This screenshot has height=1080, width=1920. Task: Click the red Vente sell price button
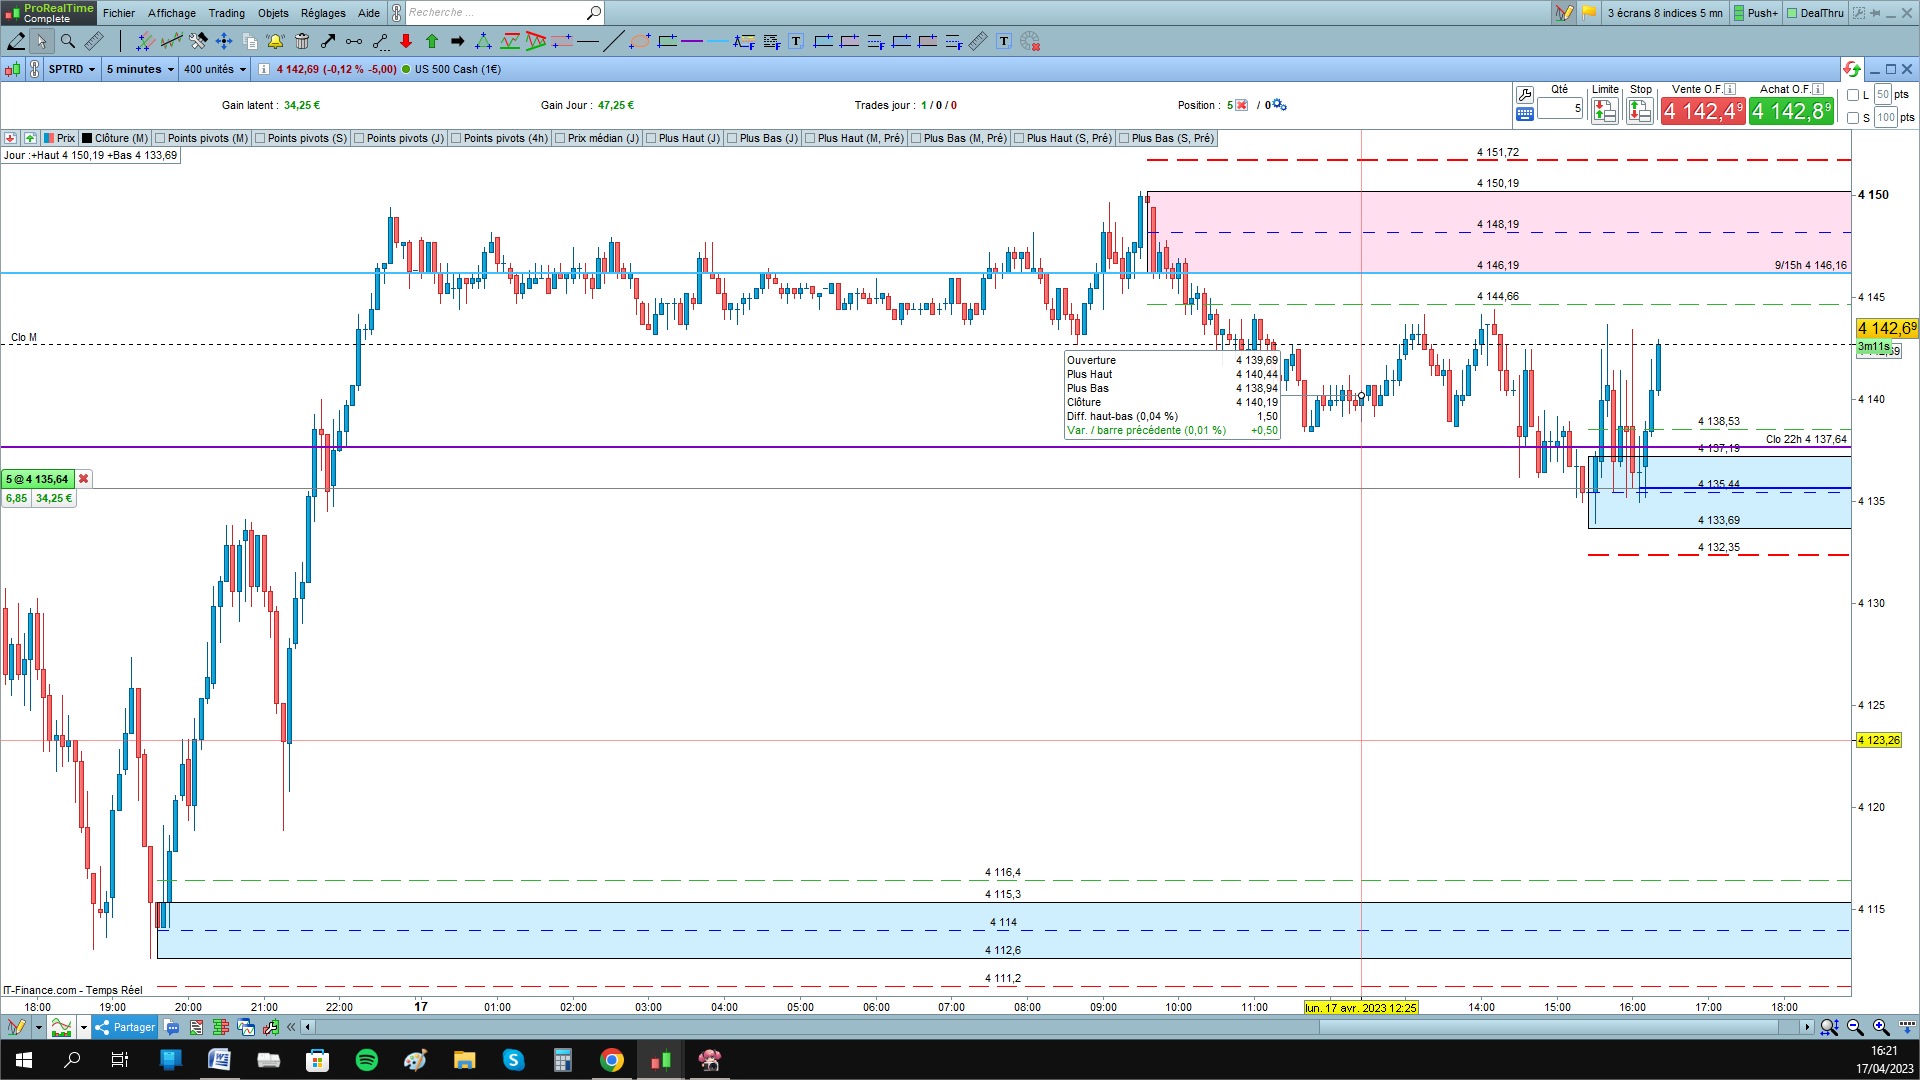pos(1702,111)
